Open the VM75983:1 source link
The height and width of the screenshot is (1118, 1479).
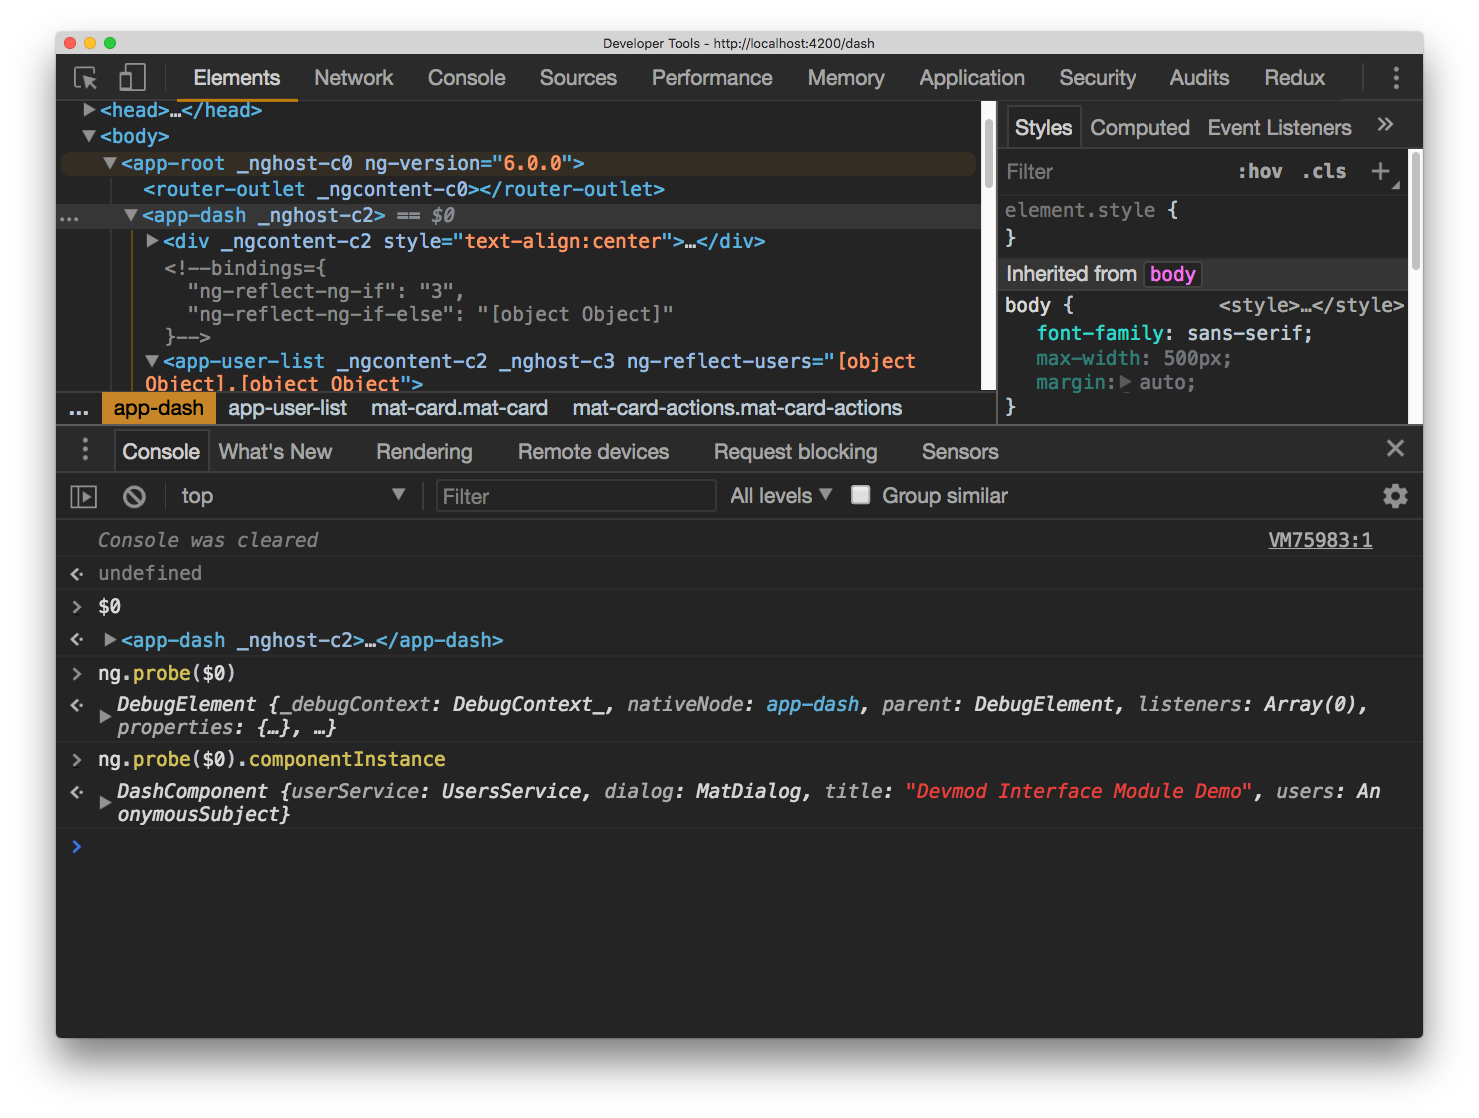point(1320,540)
